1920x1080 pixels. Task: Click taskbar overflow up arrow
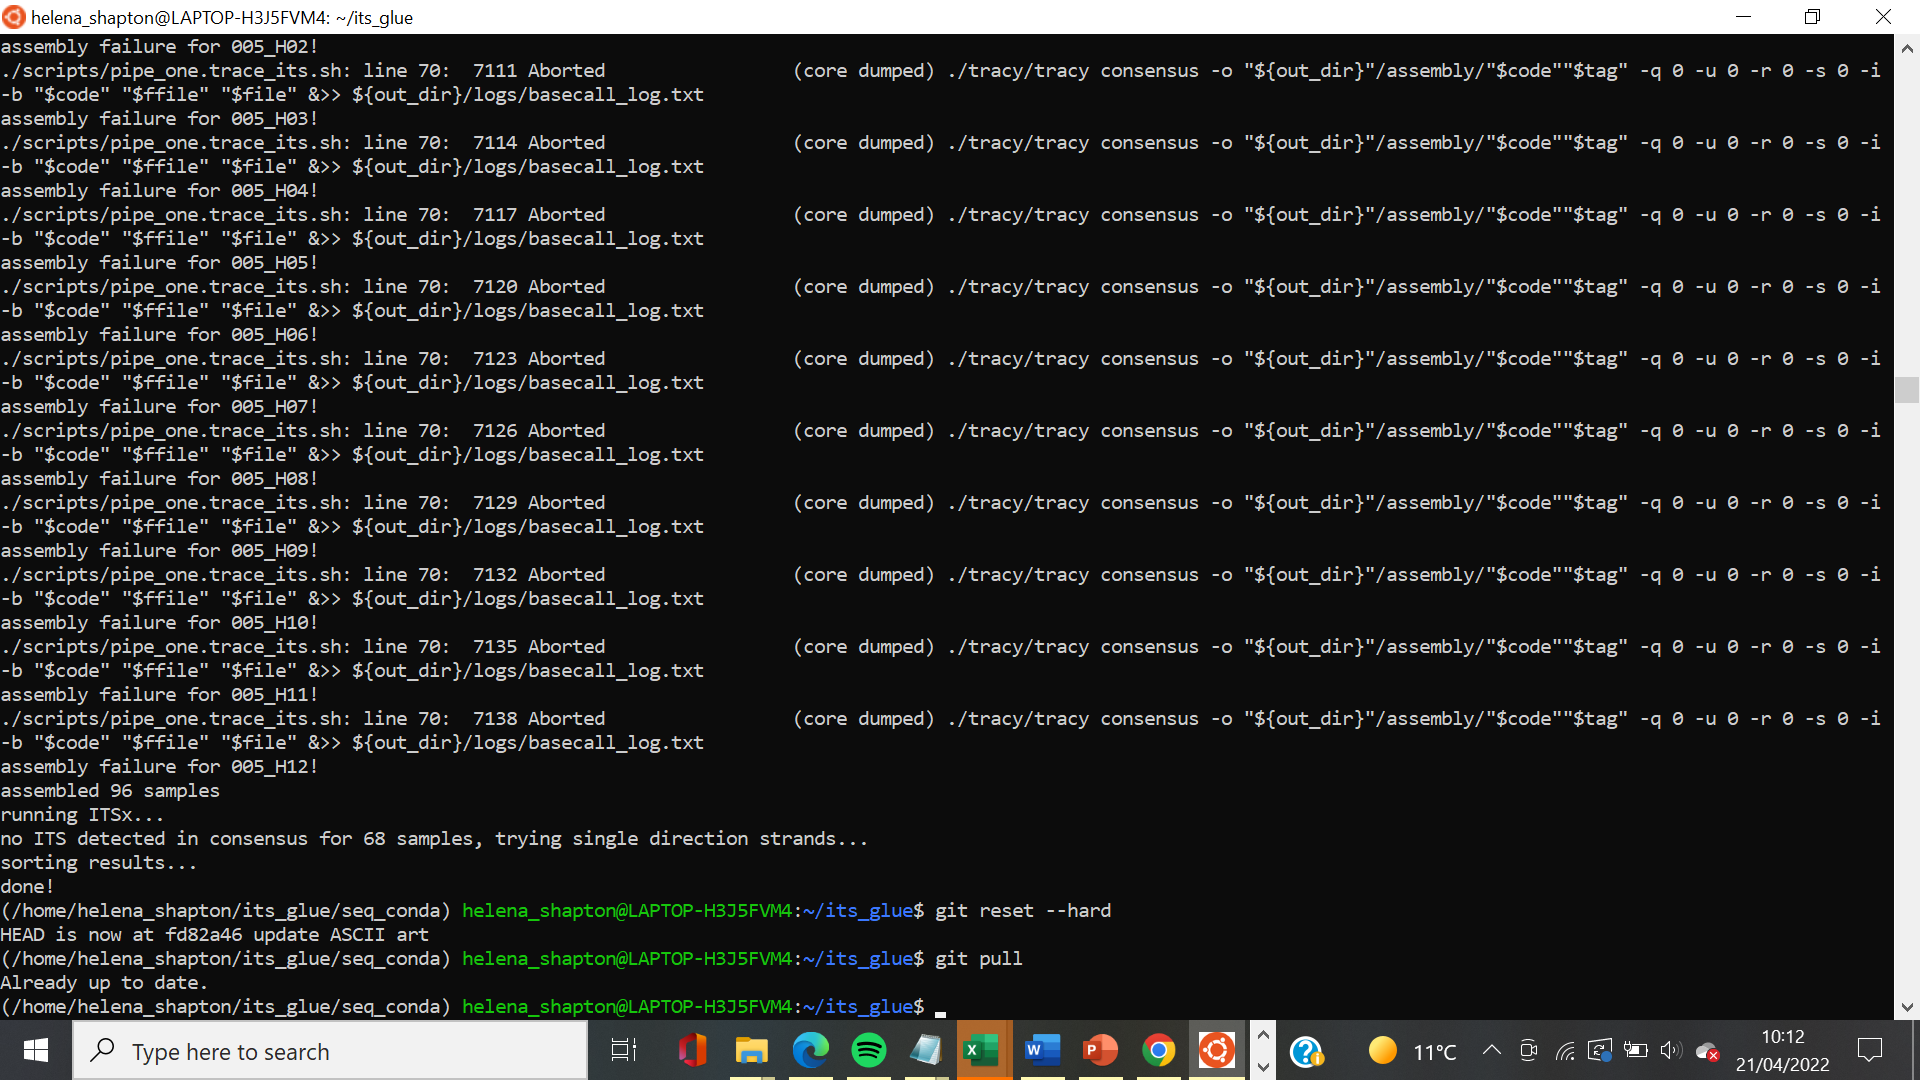pos(1263,1035)
